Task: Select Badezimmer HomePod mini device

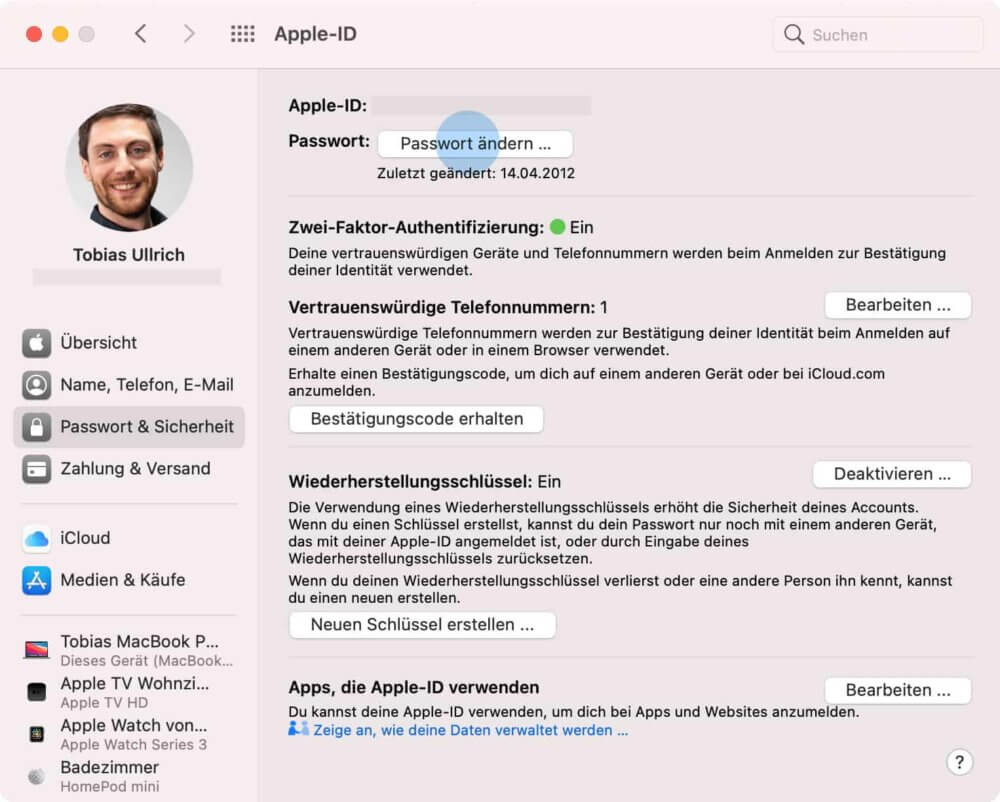Action: click(129, 776)
